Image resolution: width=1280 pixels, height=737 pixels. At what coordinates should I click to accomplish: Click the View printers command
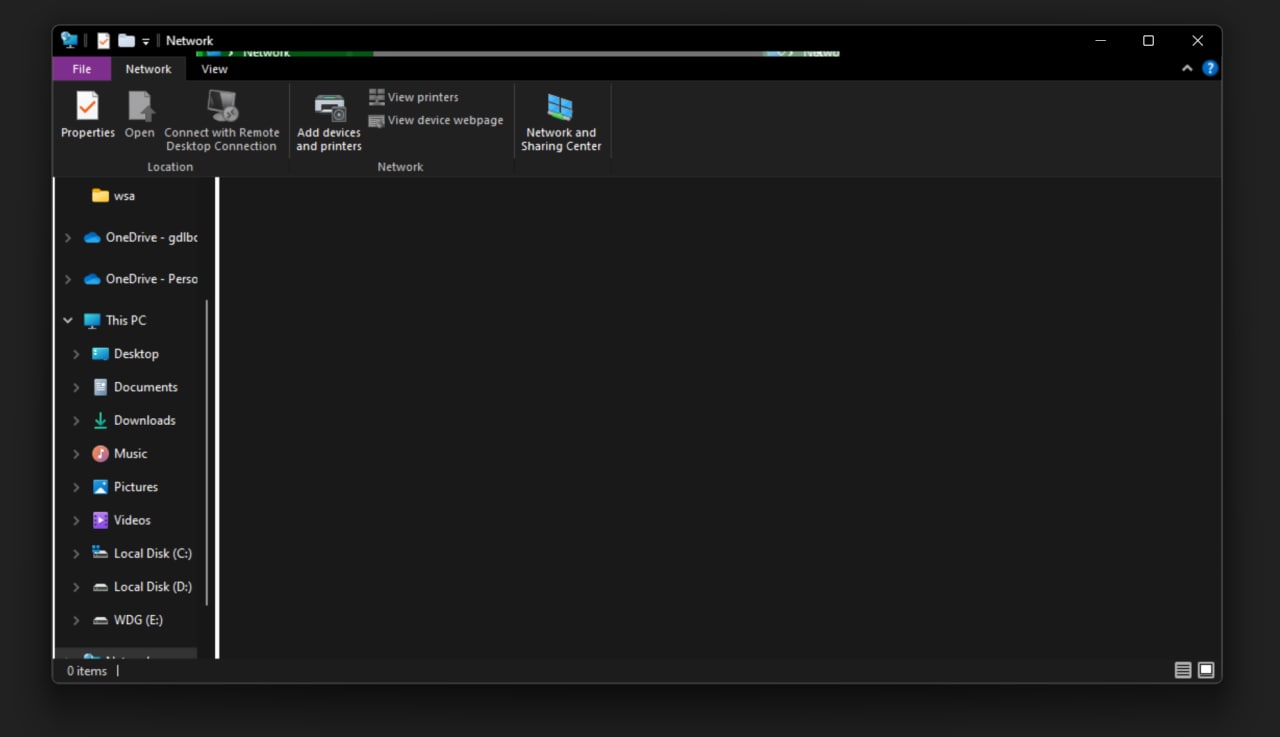pos(414,97)
